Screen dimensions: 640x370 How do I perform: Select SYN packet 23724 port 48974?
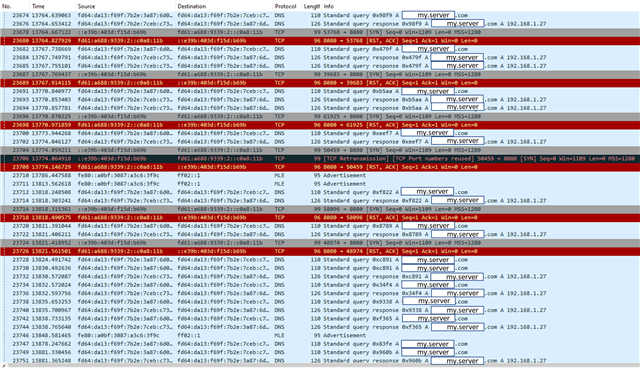[x=320, y=242]
